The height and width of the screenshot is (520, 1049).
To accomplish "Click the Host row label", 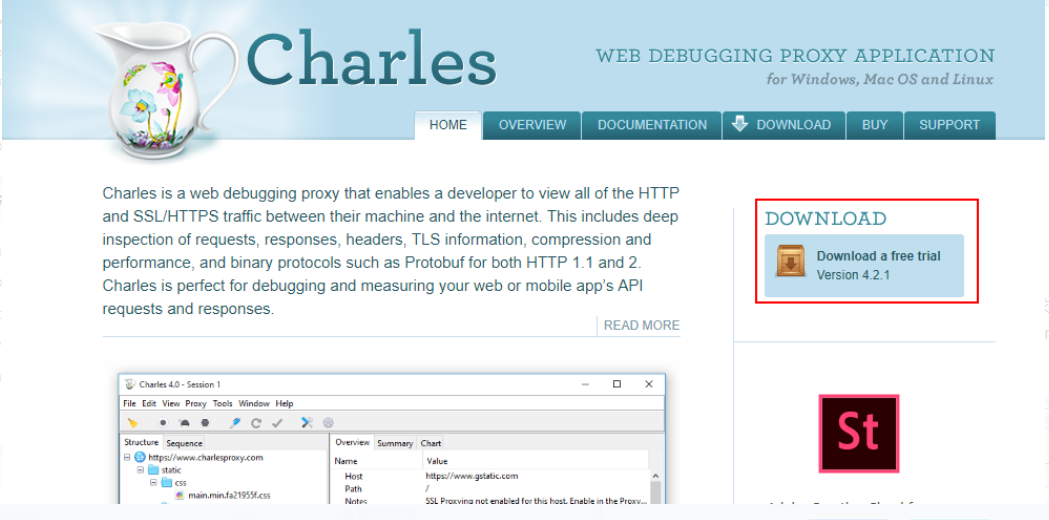I will [x=354, y=476].
